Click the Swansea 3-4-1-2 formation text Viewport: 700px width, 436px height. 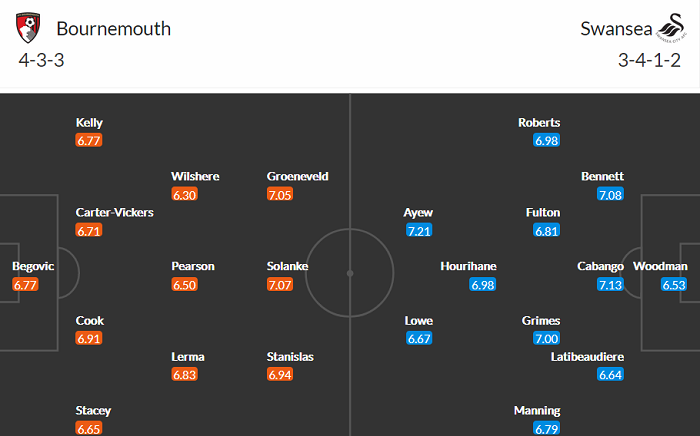(649, 59)
